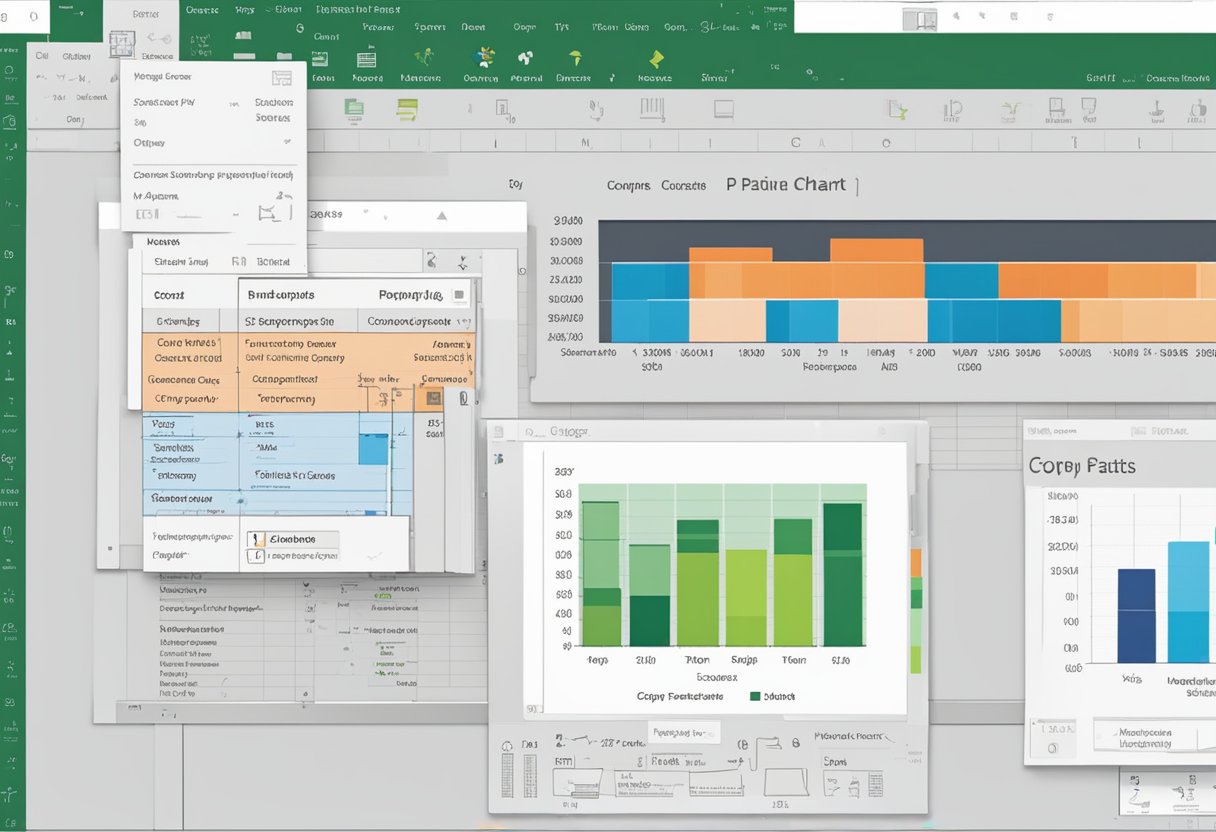Click the dark green legend swatch below green chart
The width and height of the screenshot is (1216, 832).
pyautogui.click(x=754, y=696)
